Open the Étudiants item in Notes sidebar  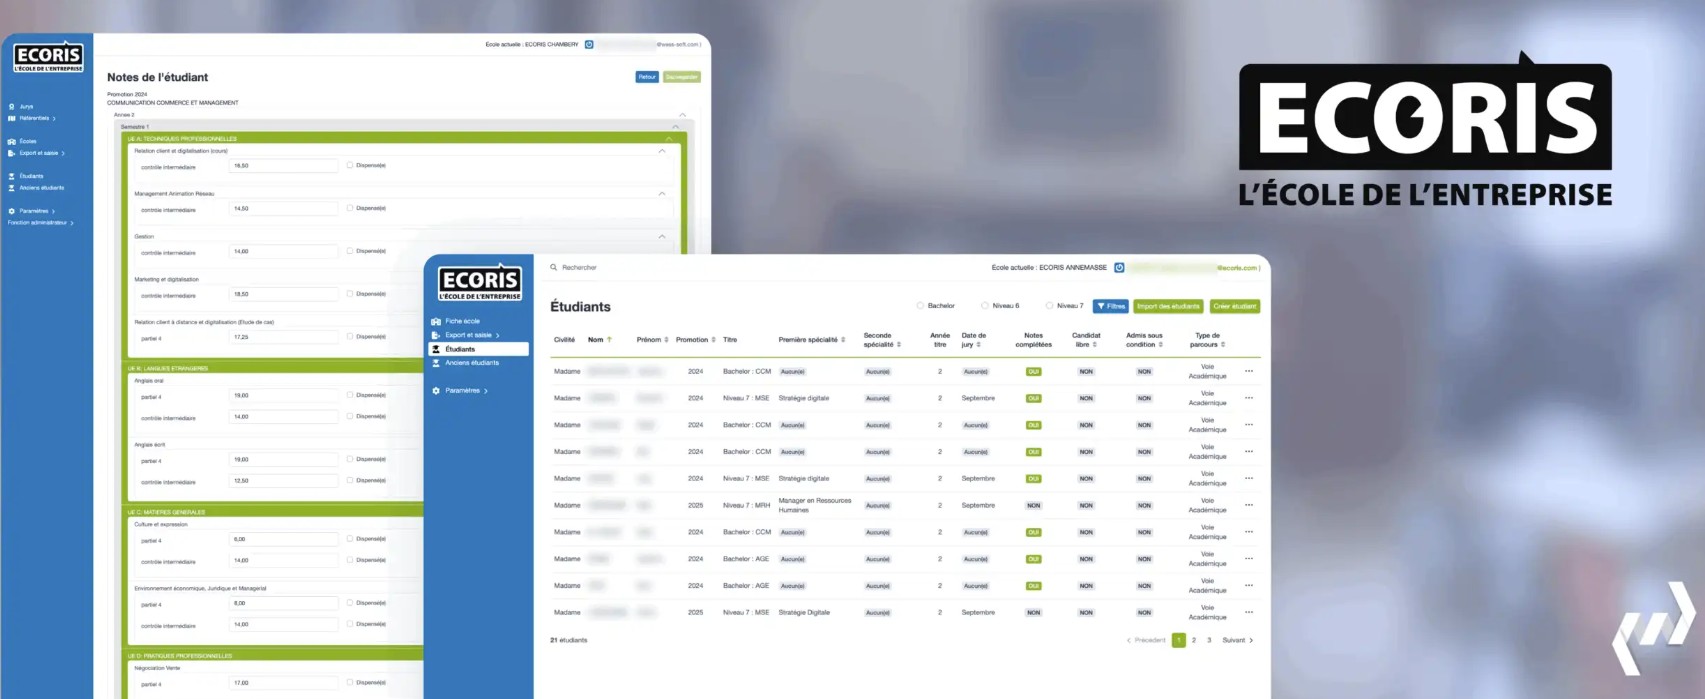pos(31,176)
